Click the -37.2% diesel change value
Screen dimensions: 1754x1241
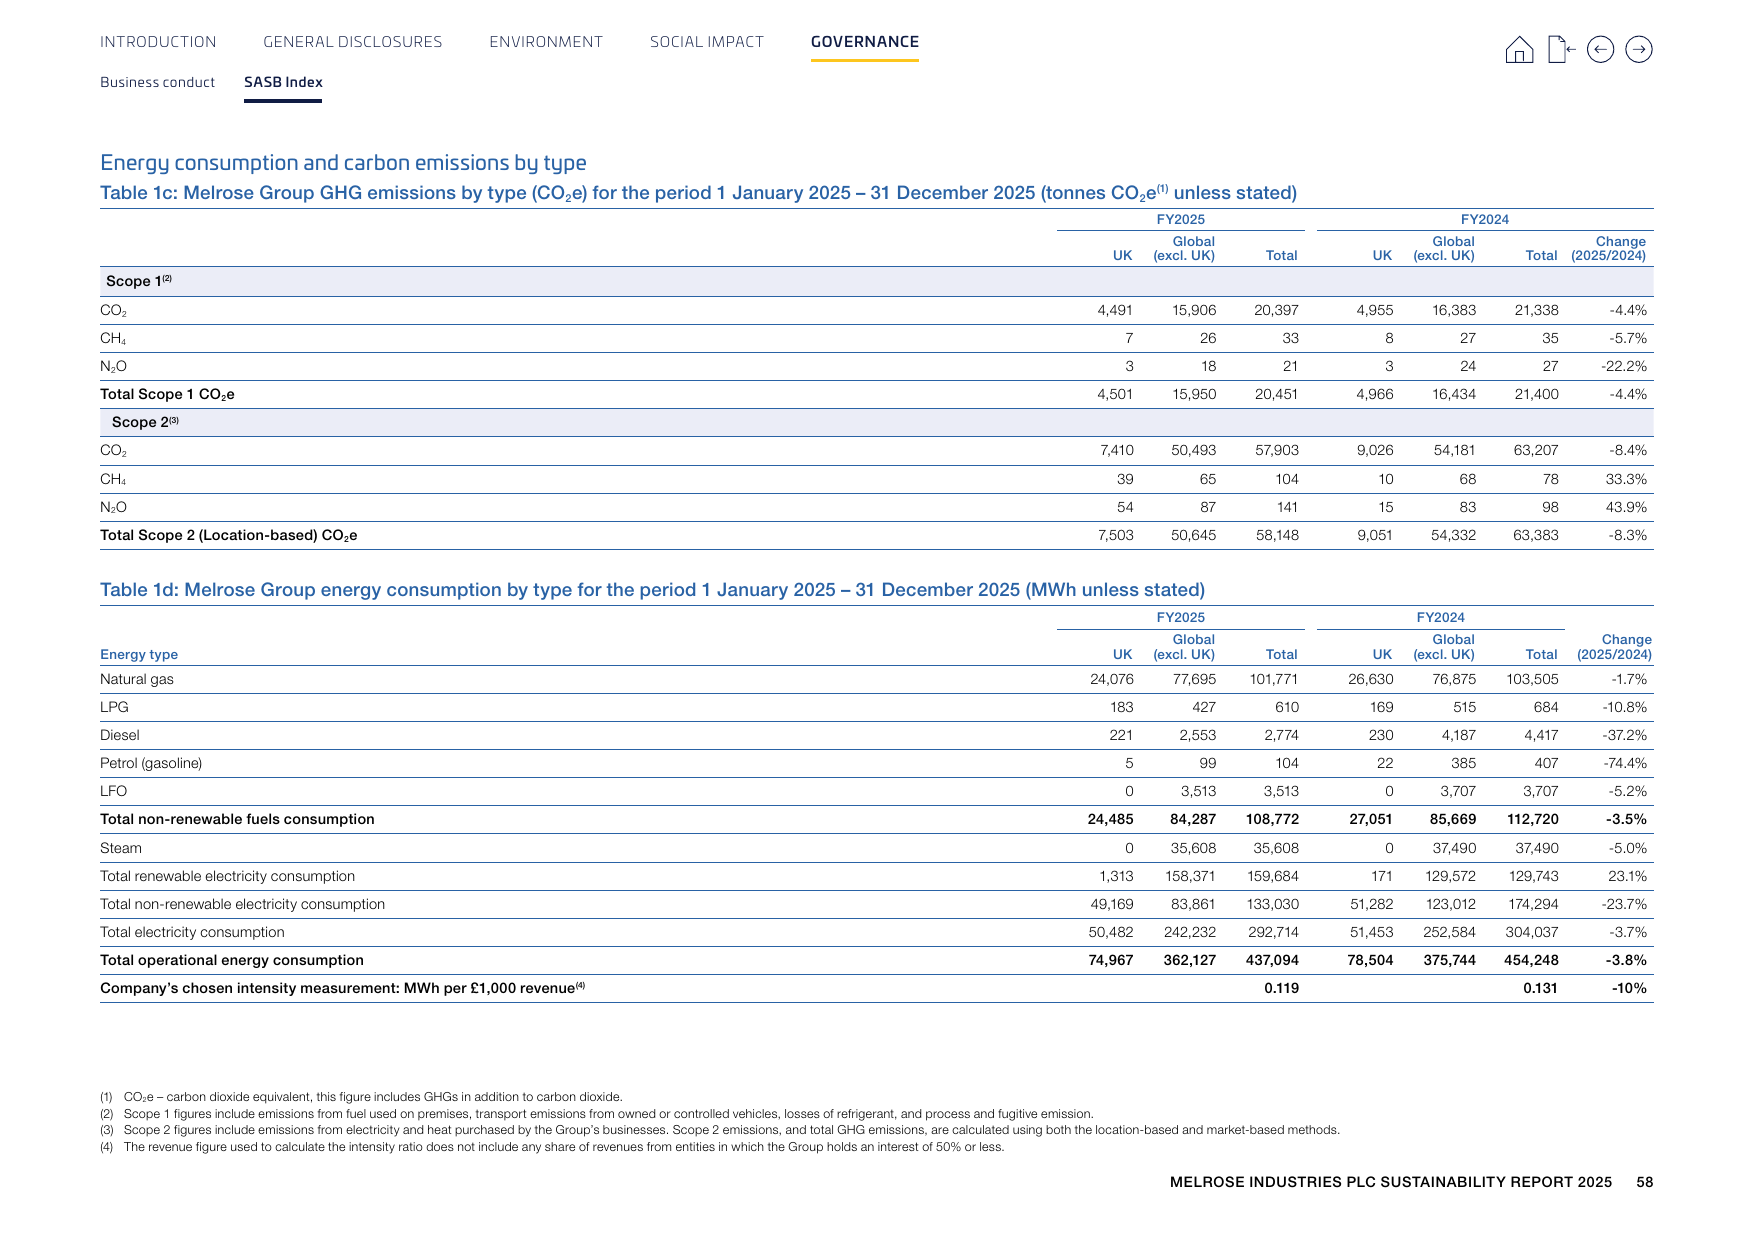1625,735
